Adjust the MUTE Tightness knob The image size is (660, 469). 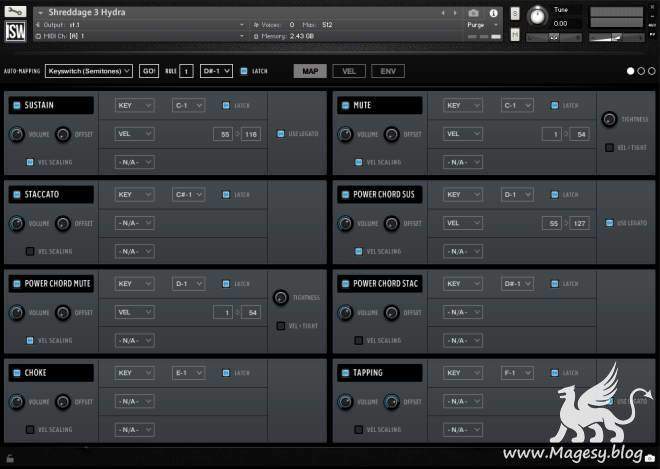pos(609,119)
